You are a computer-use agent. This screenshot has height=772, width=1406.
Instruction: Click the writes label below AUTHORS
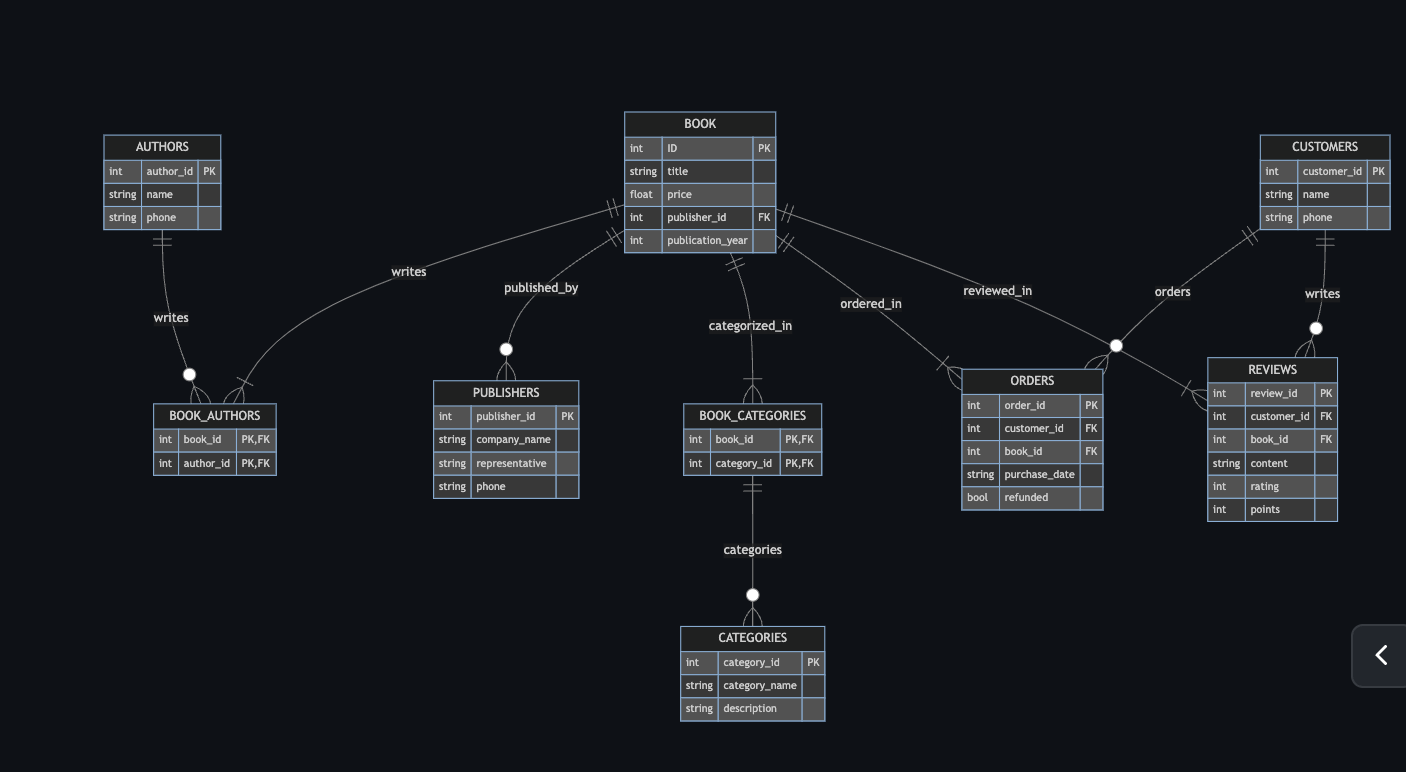171,318
